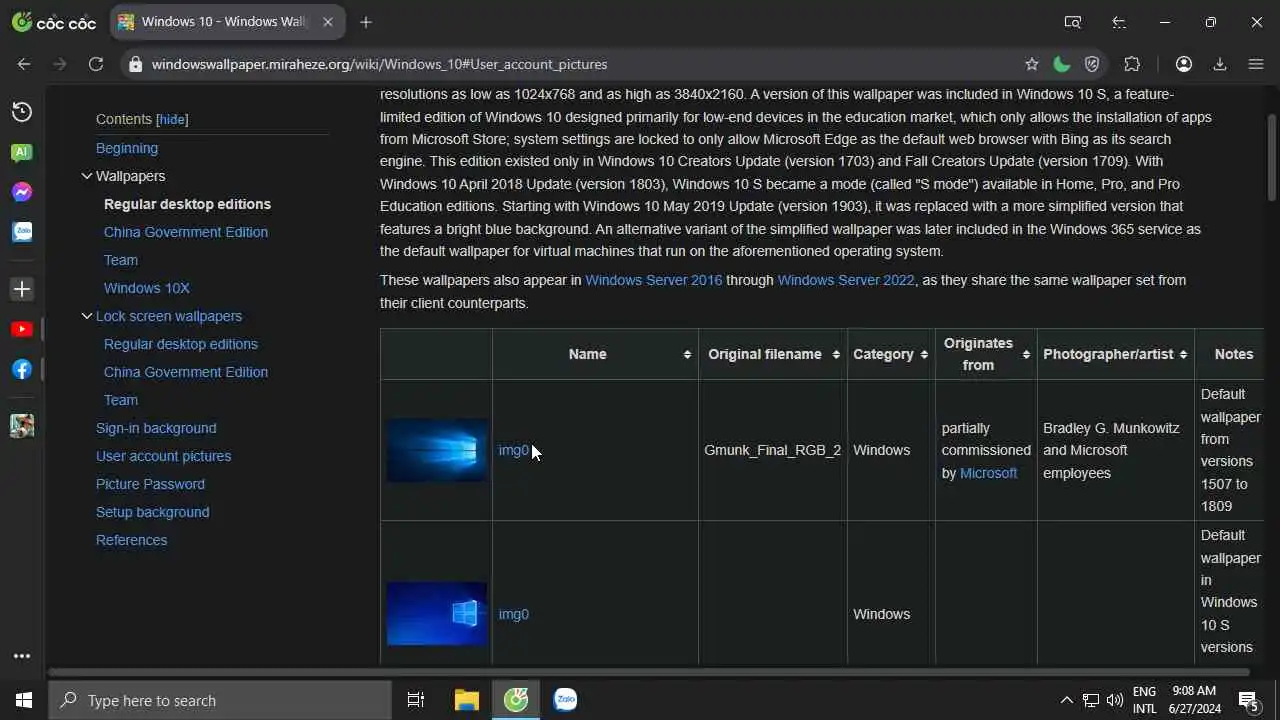Open the first img0 wallpaper thumbnail
Viewport: 1280px width, 720px height.
click(x=437, y=450)
